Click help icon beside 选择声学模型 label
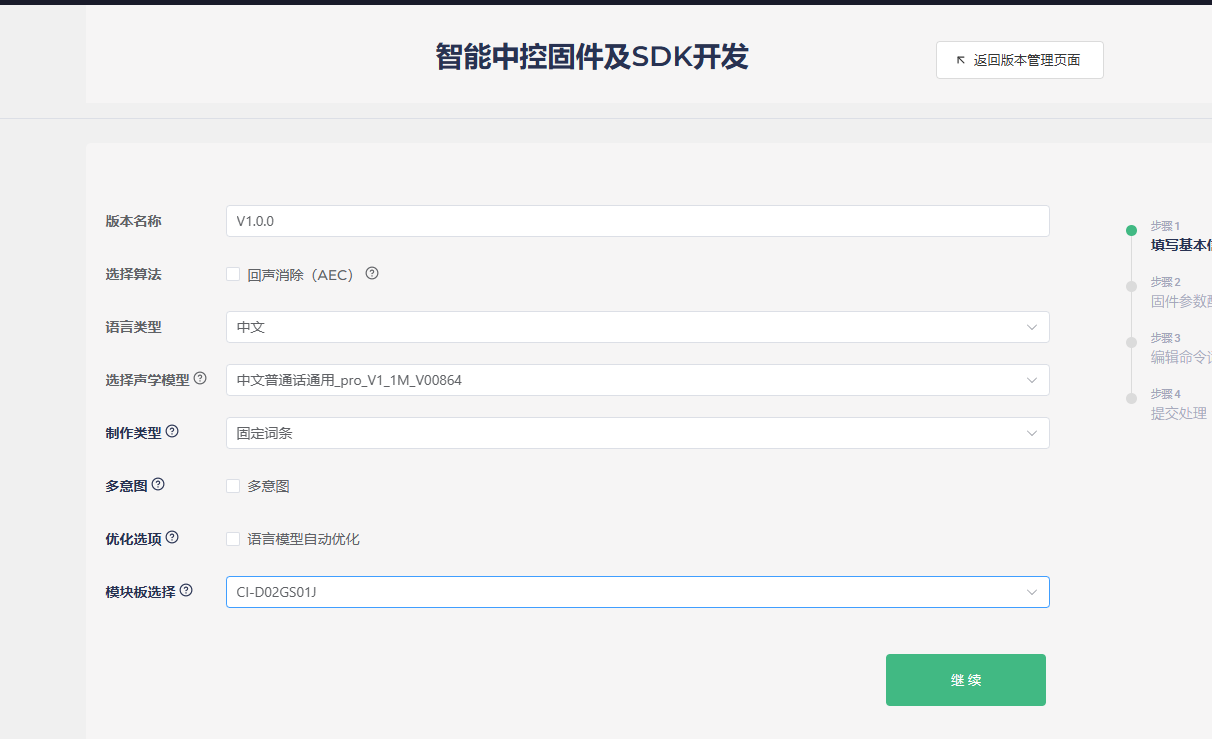 pos(200,378)
